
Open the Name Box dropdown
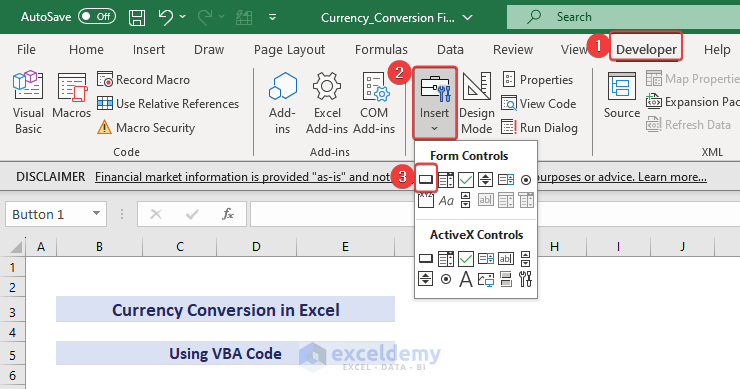click(96, 213)
